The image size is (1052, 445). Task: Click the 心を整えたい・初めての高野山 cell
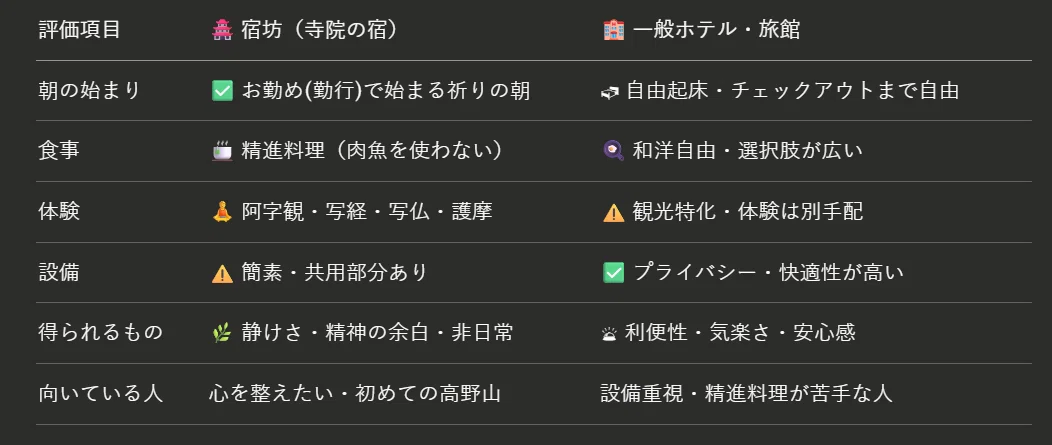click(x=355, y=393)
